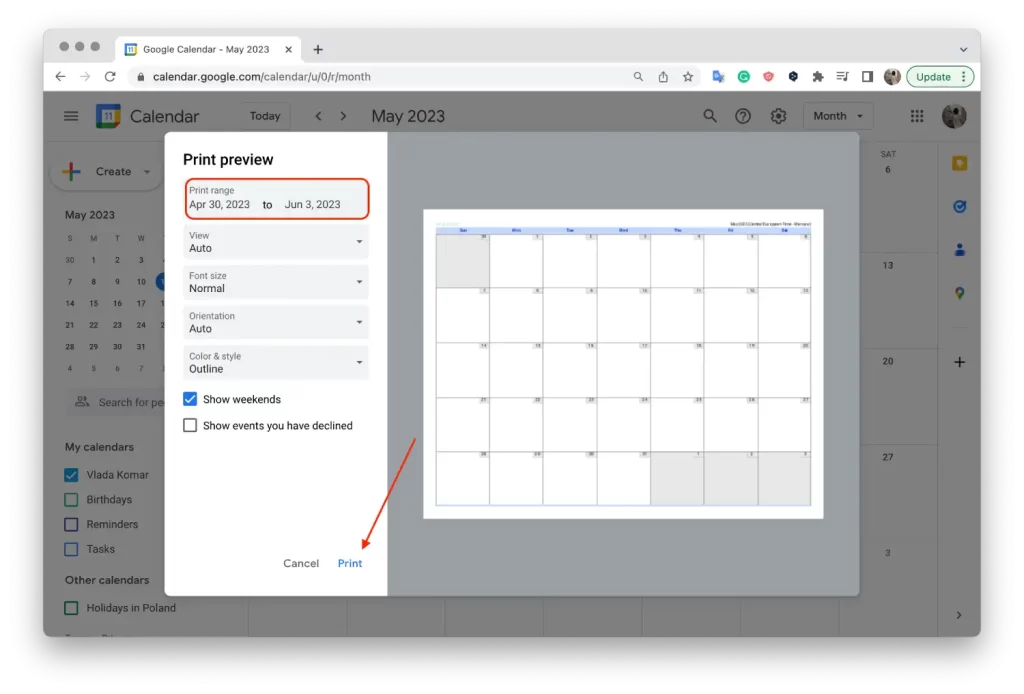Open the Calendar main menu hamburger
The width and height of the screenshot is (1024, 694).
coord(71,116)
